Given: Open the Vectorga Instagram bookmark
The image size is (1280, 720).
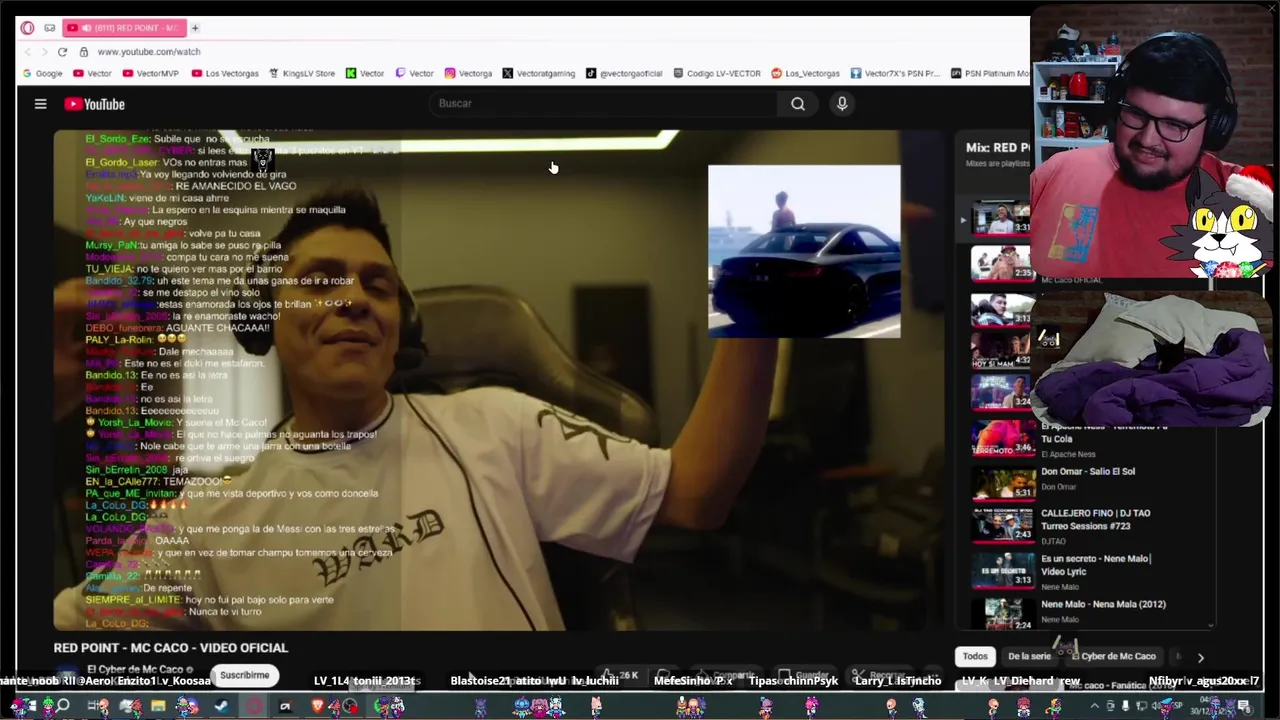Looking at the screenshot, I should point(468,73).
